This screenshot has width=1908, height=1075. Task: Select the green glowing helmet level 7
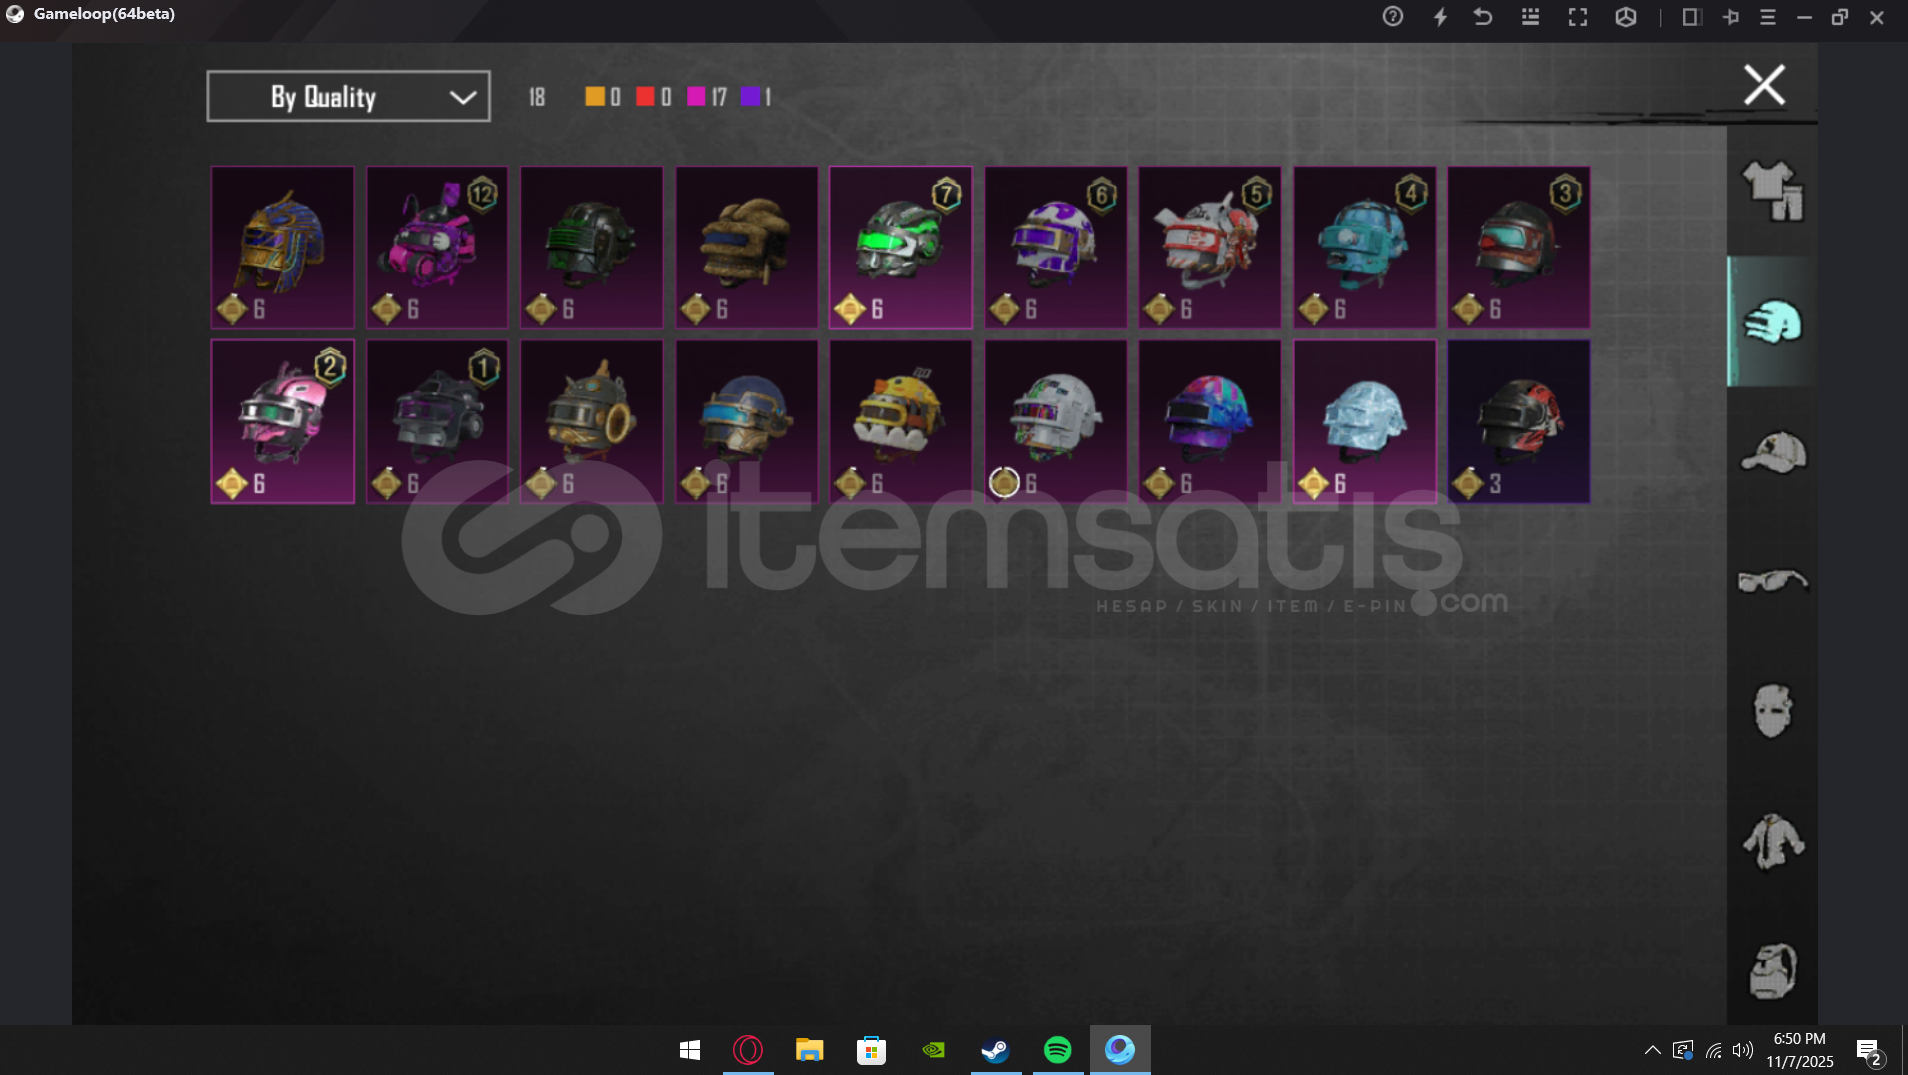[x=900, y=247]
